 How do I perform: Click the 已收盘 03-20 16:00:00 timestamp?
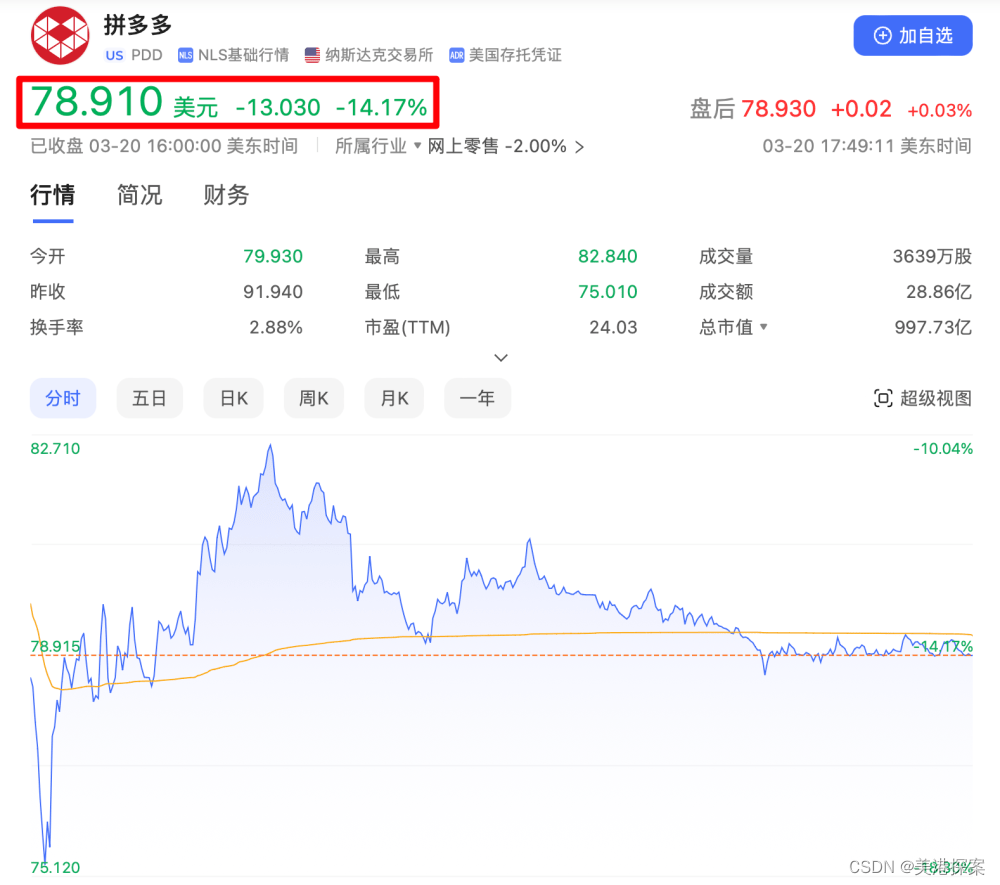pos(164,146)
